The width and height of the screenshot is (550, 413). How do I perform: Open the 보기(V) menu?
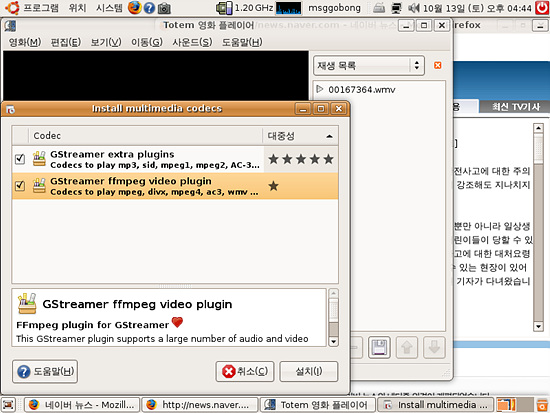tap(106, 42)
